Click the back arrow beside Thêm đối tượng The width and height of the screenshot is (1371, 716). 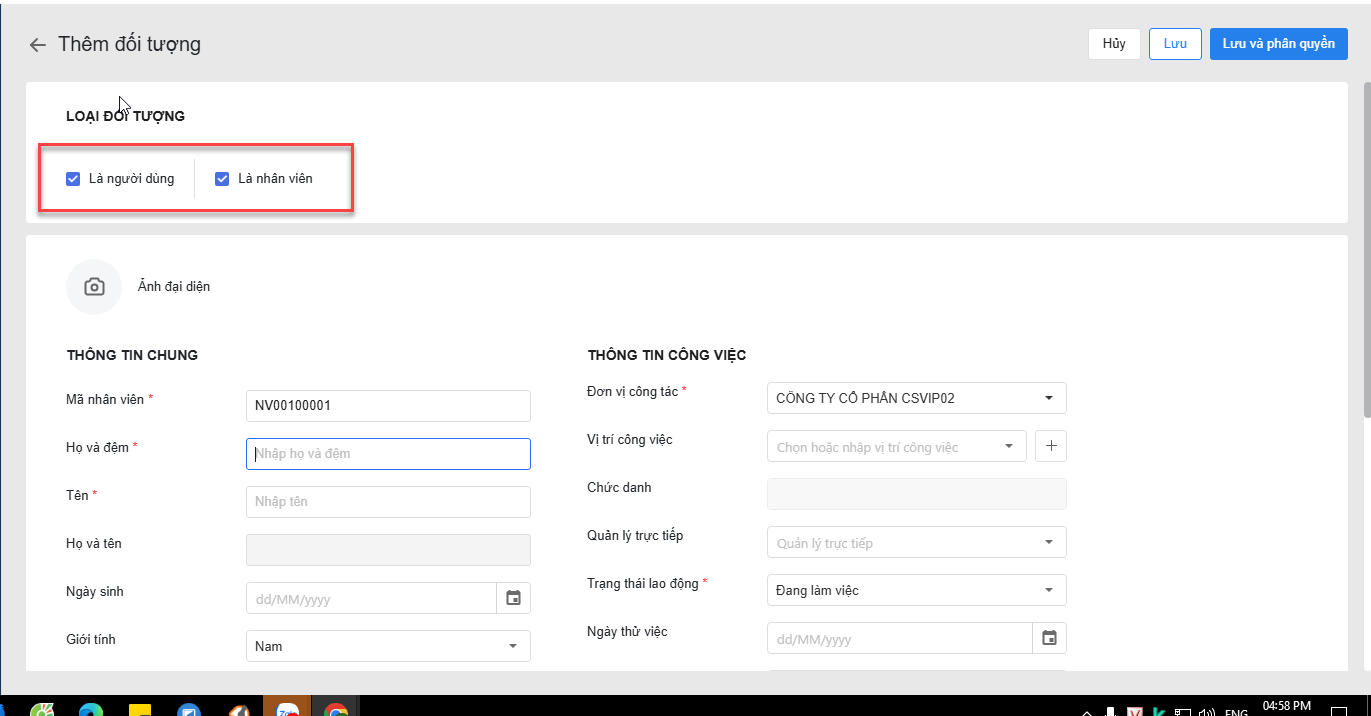(x=38, y=45)
